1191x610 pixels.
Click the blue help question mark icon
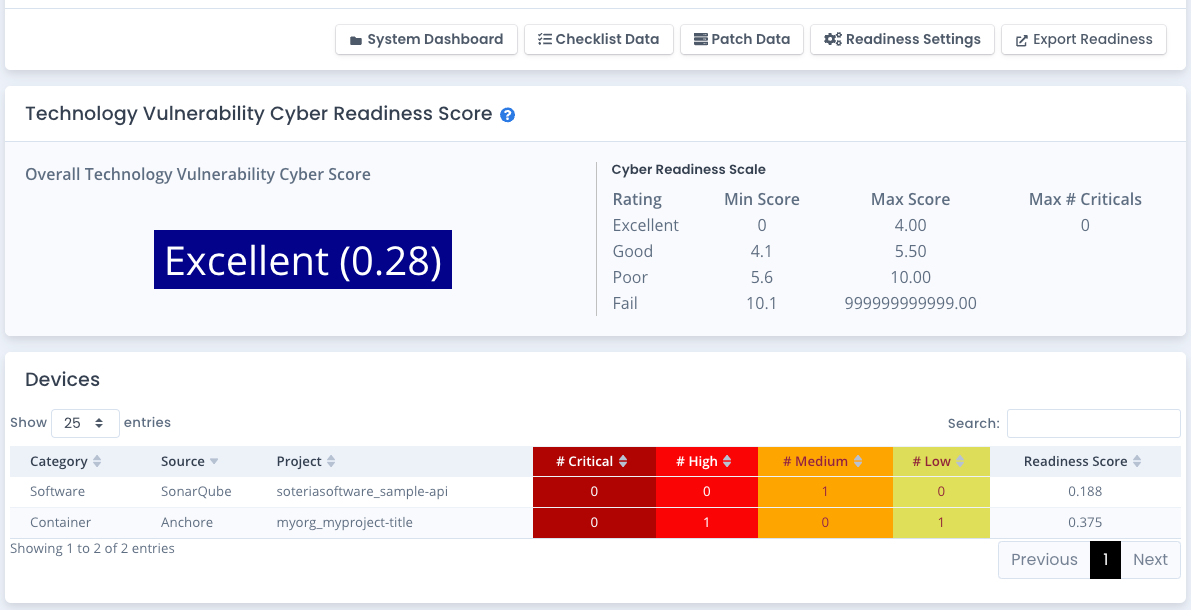[507, 115]
